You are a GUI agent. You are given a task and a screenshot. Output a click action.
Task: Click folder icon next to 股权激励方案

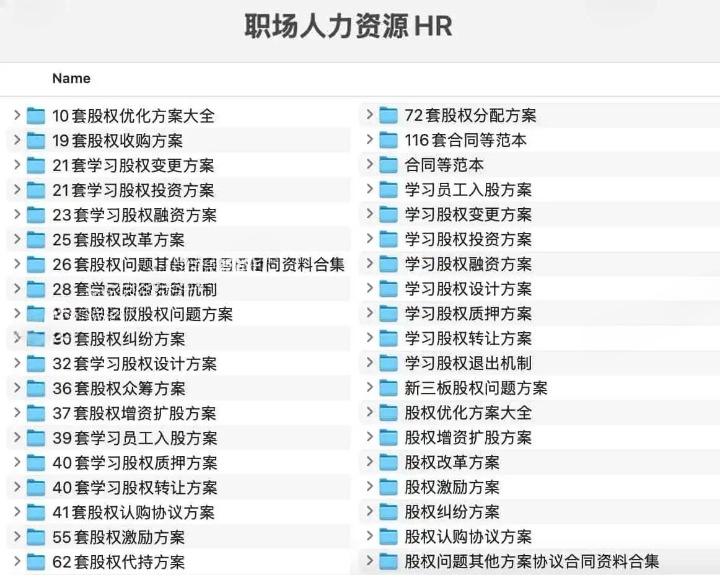tap(388, 488)
